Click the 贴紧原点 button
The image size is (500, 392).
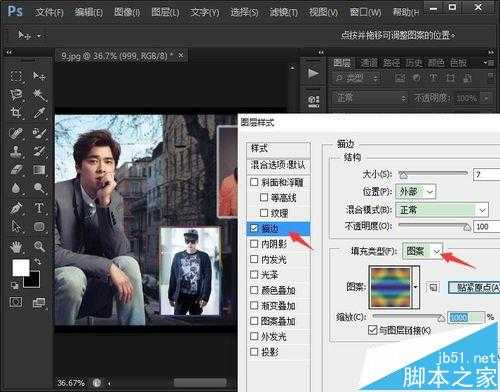tap(475, 287)
